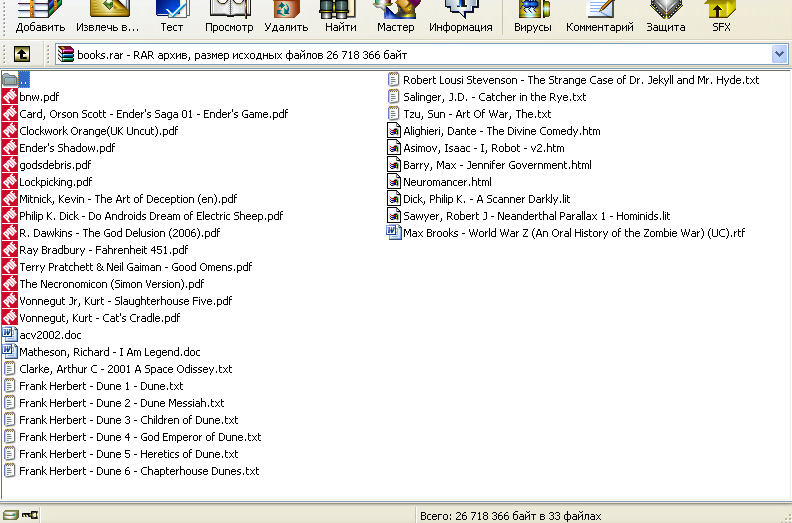Select Ender's Game.pdf file name
Image resolution: width=792 pixels, height=523 pixels.
(x=154, y=114)
